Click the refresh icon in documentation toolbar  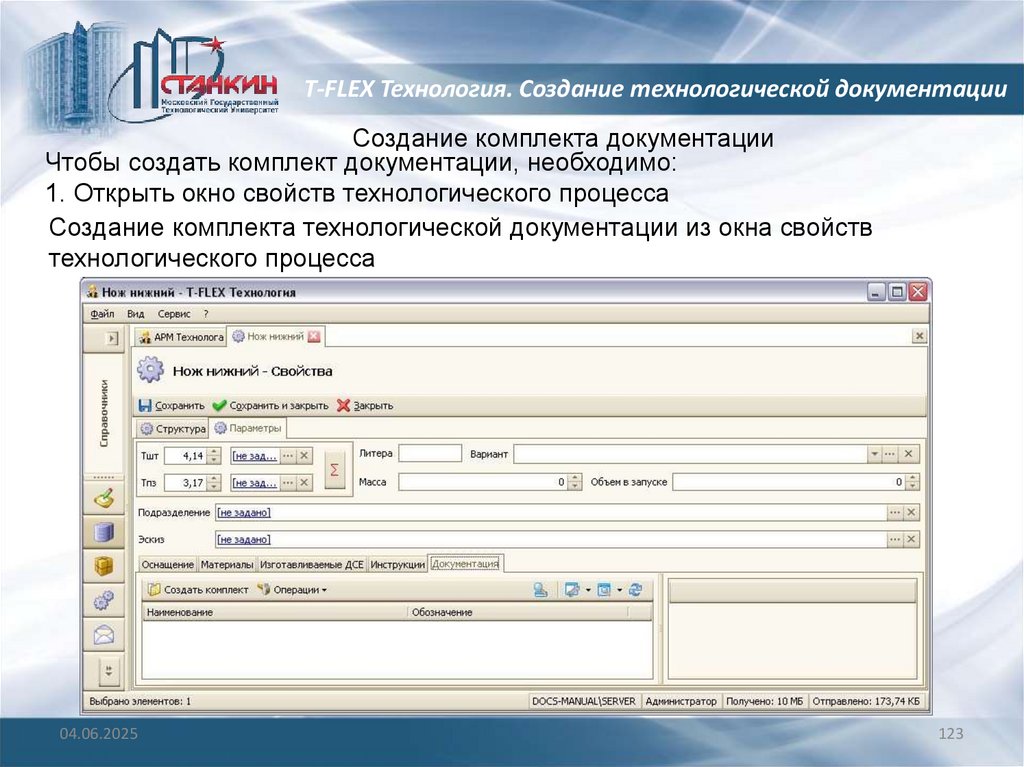635,590
